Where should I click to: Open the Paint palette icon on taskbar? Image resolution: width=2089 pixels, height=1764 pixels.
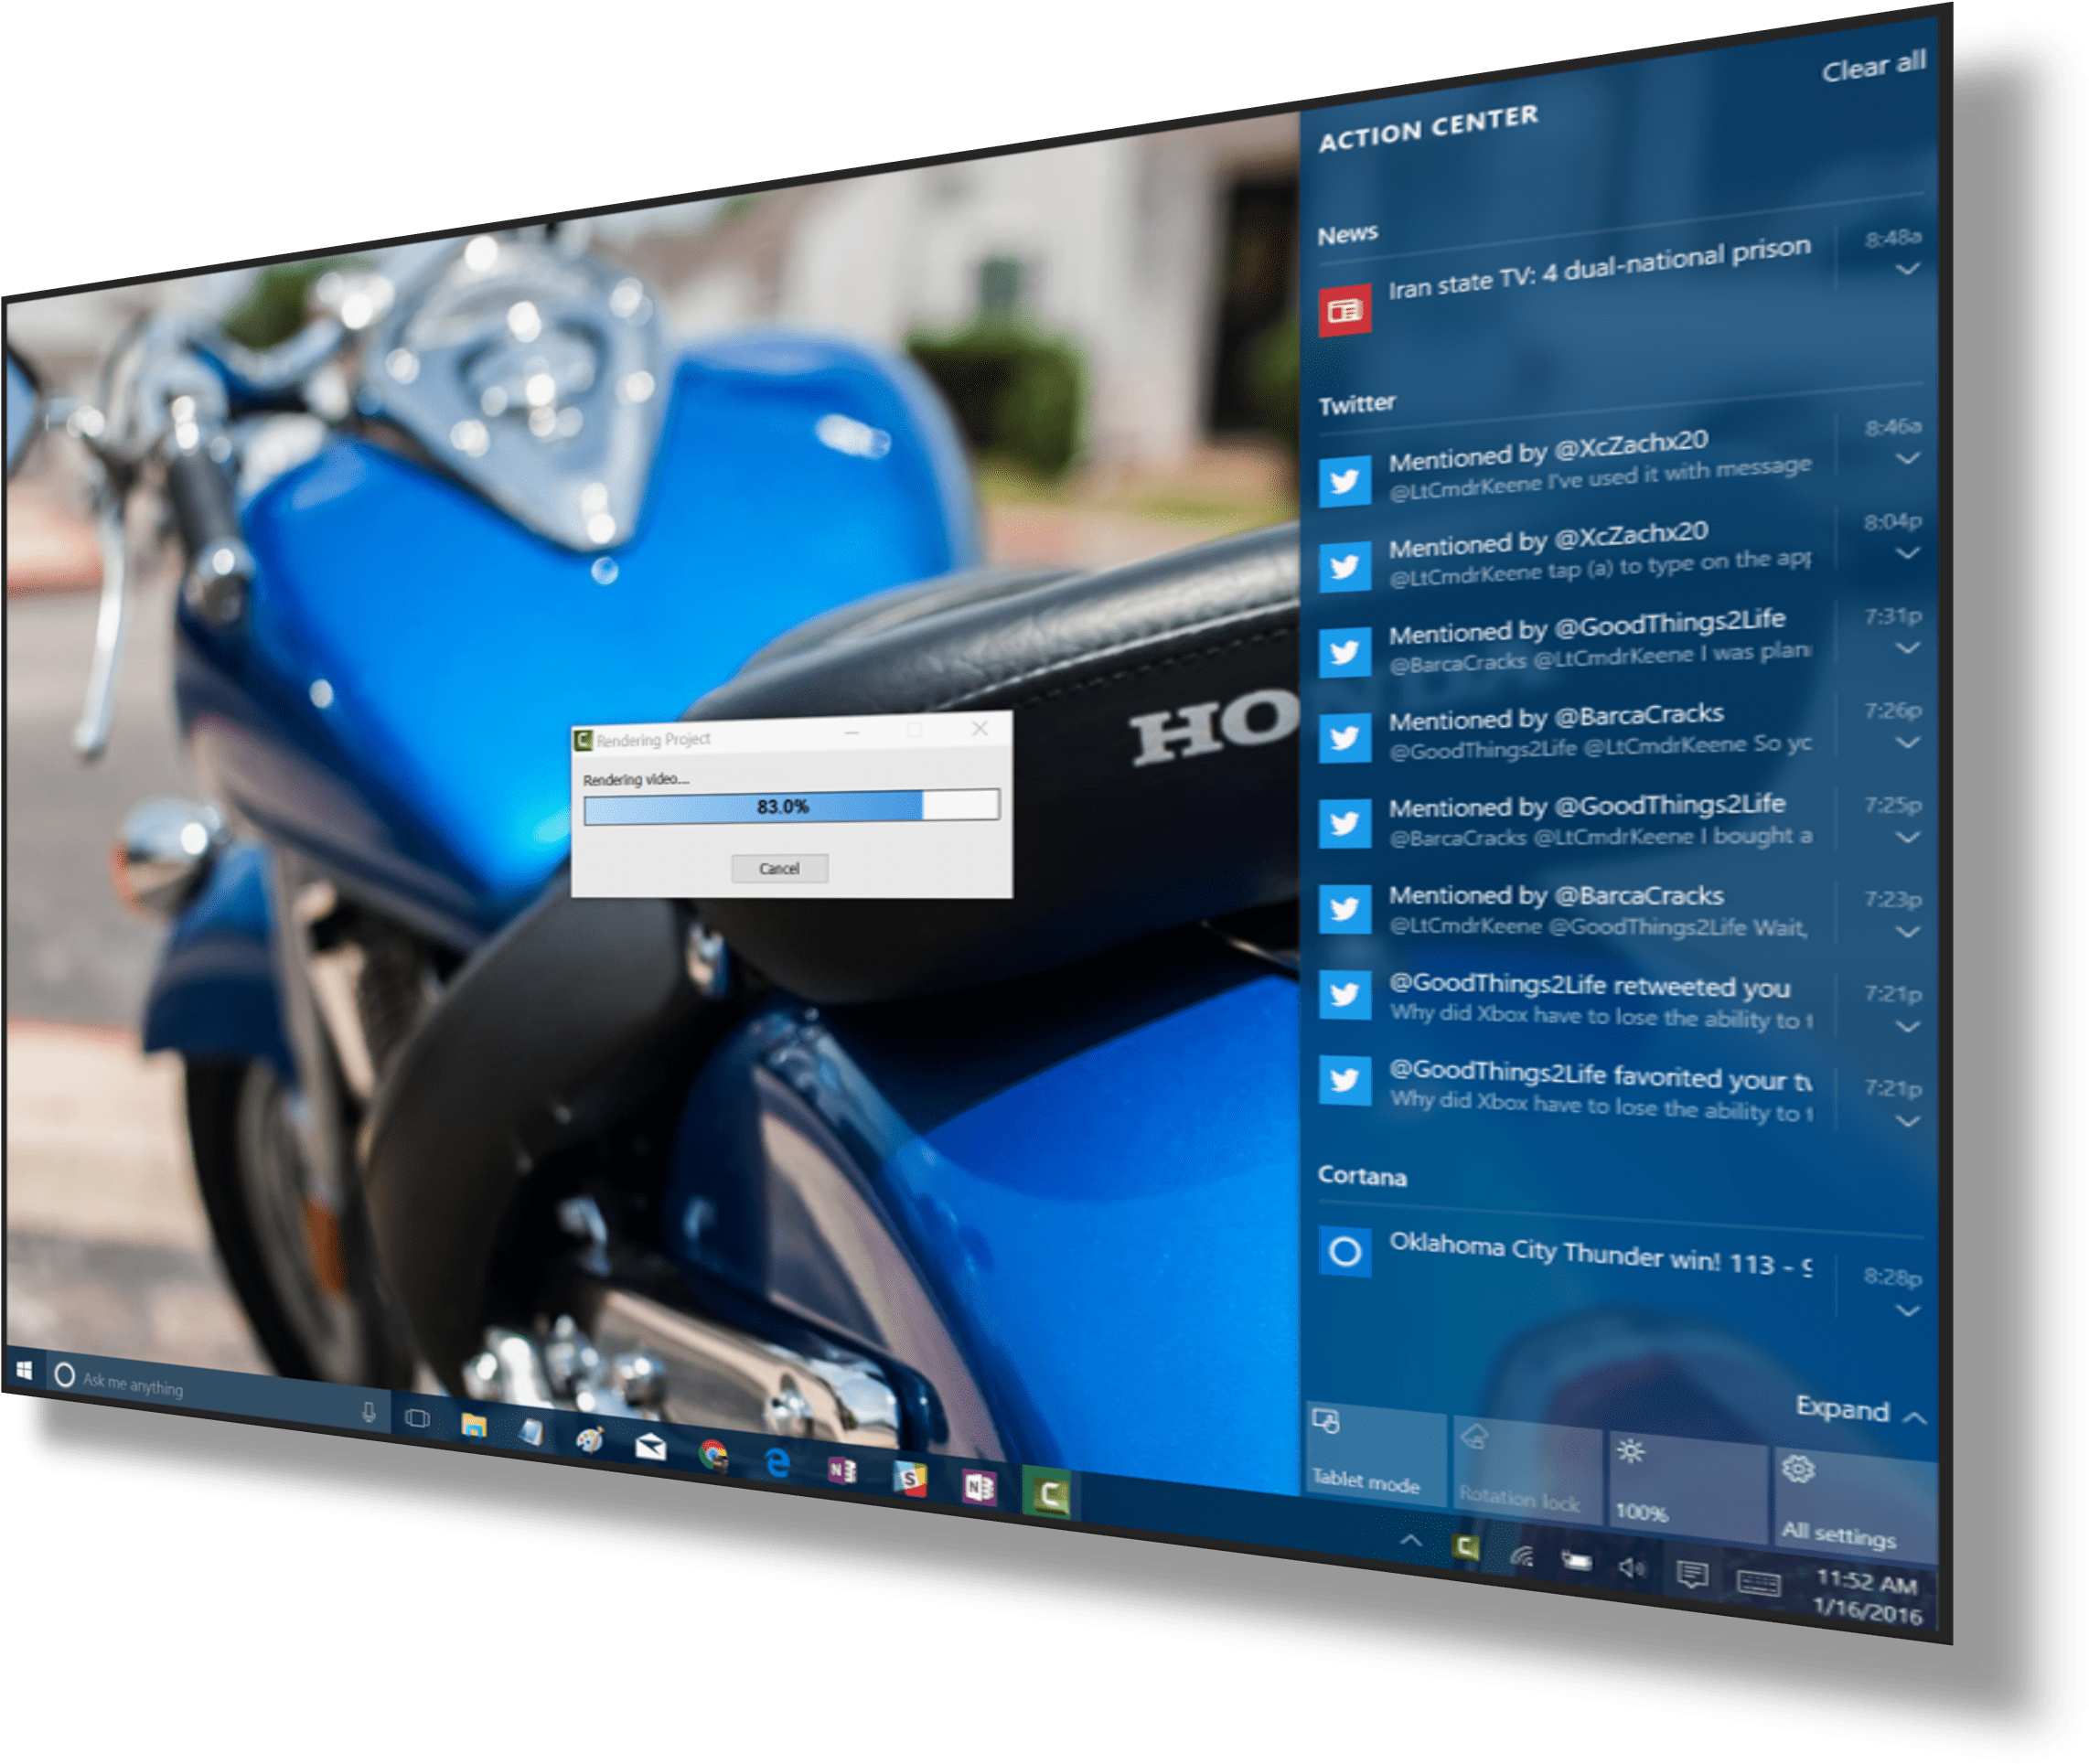coord(590,1439)
